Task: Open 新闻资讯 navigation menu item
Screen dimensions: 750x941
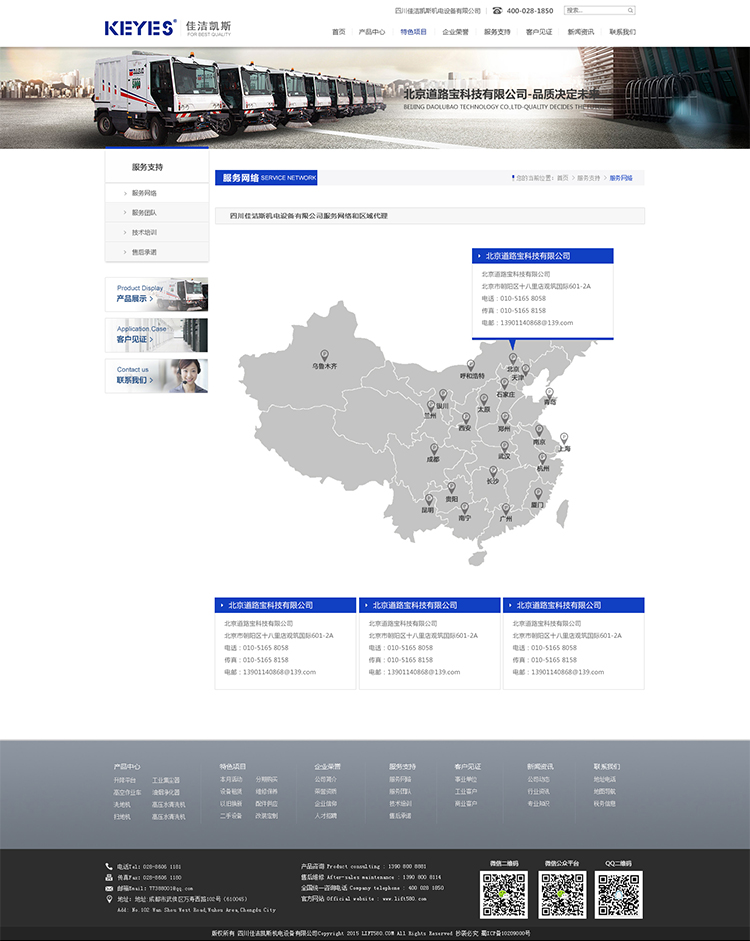Action: [581, 32]
